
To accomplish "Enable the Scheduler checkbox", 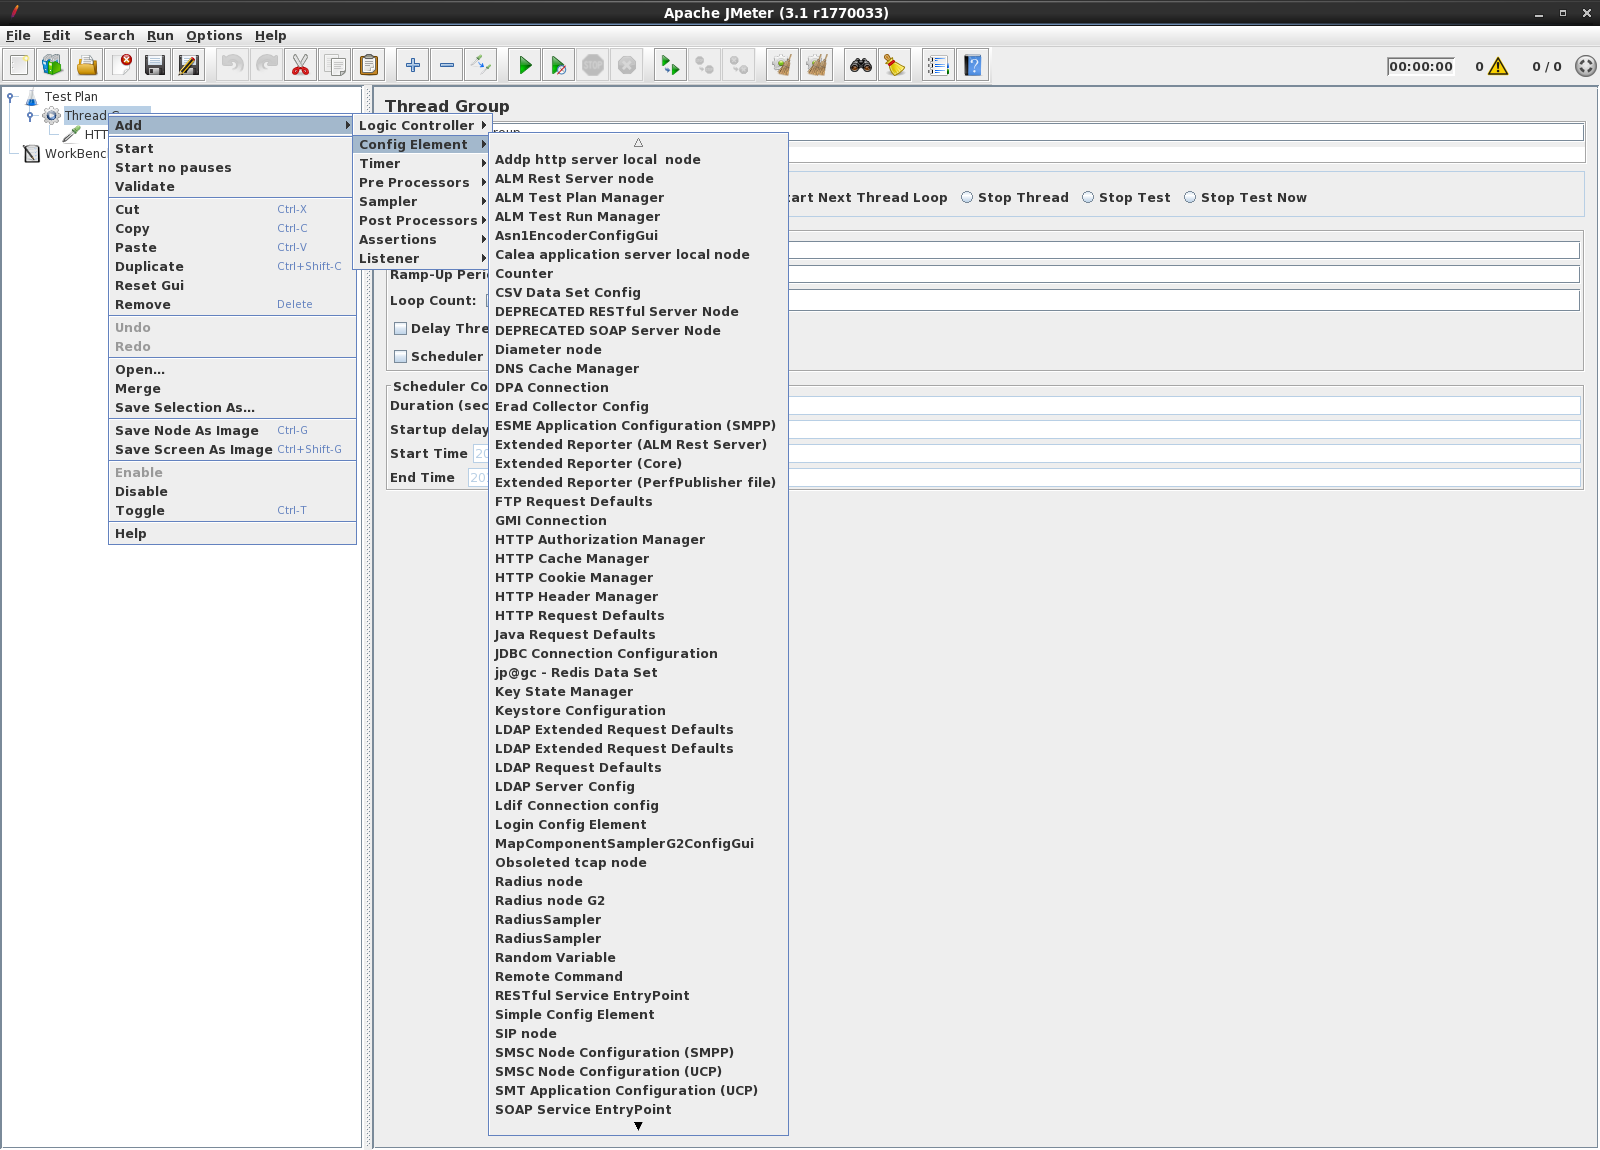I will coord(400,356).
